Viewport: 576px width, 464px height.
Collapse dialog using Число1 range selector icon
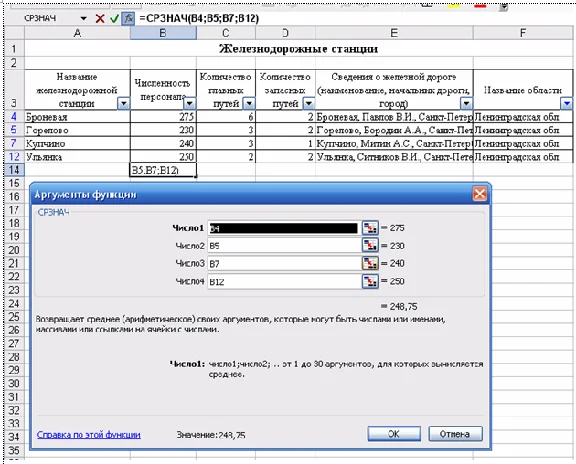tap(370, 228)
